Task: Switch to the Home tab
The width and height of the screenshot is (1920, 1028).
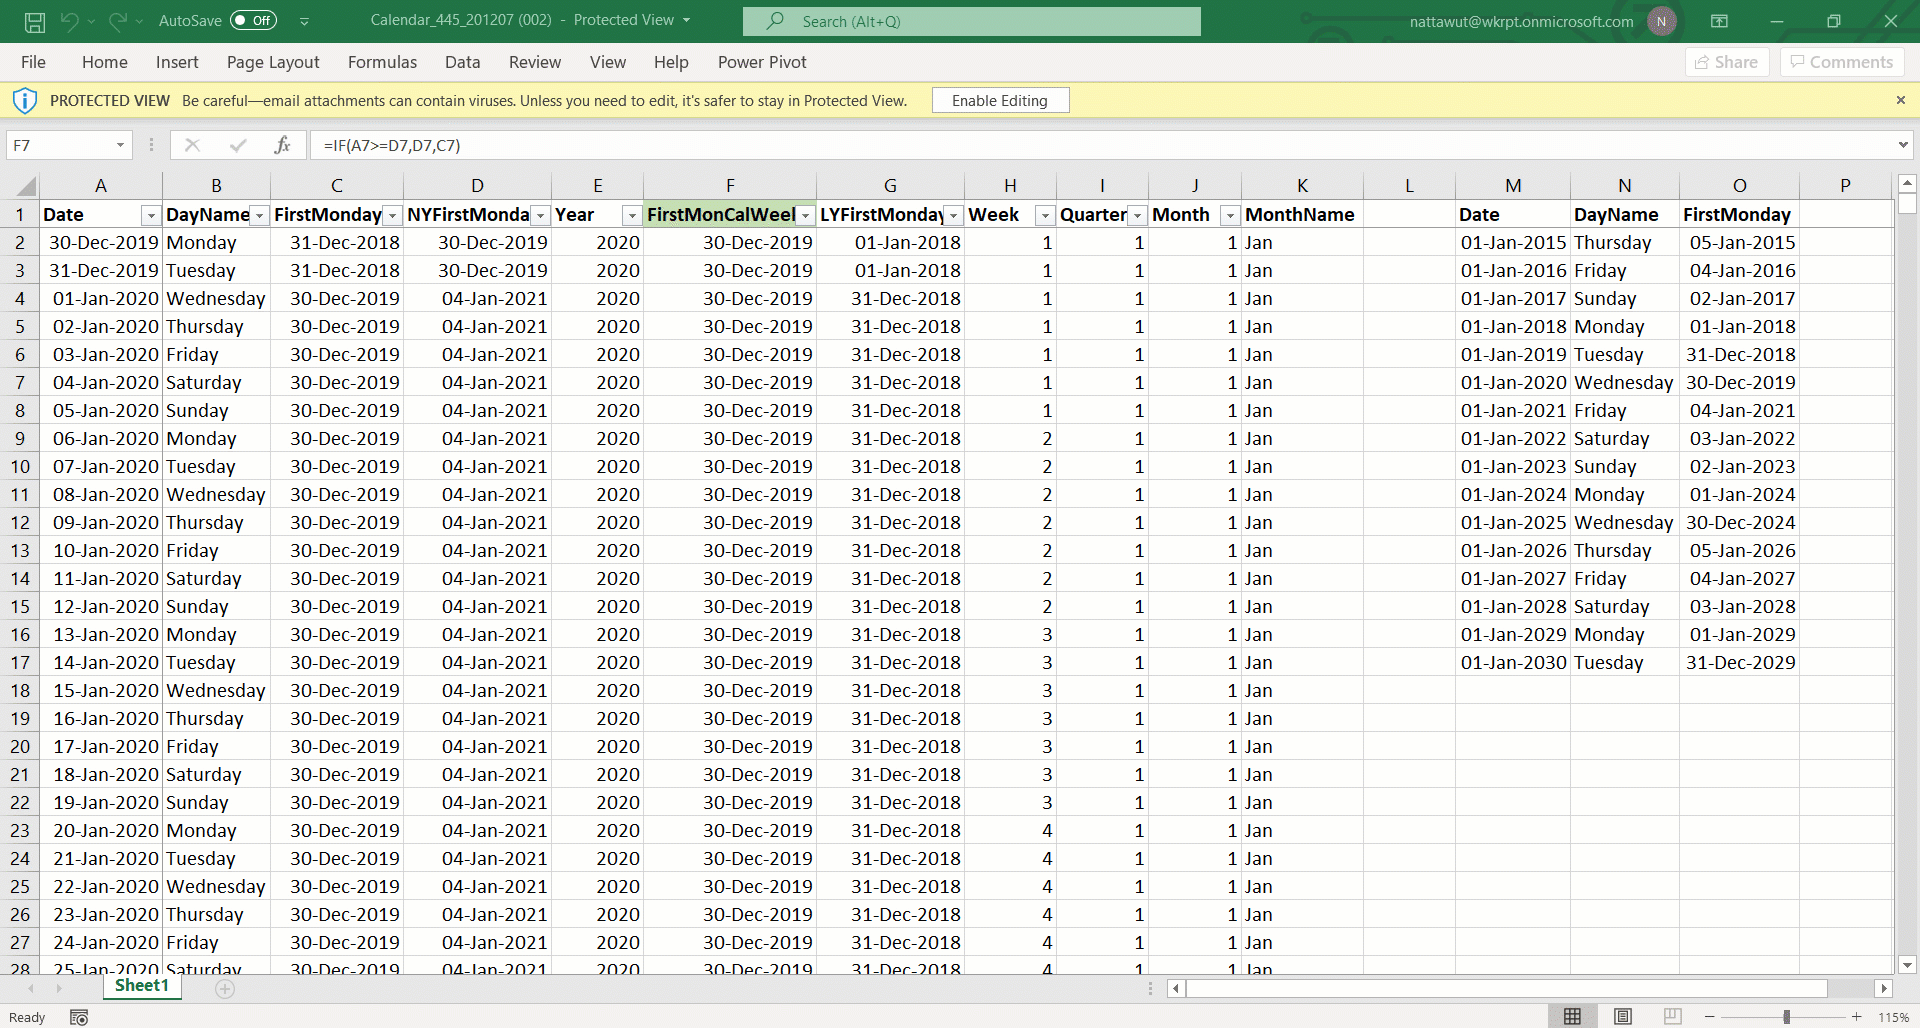Action: coord(105,62)
